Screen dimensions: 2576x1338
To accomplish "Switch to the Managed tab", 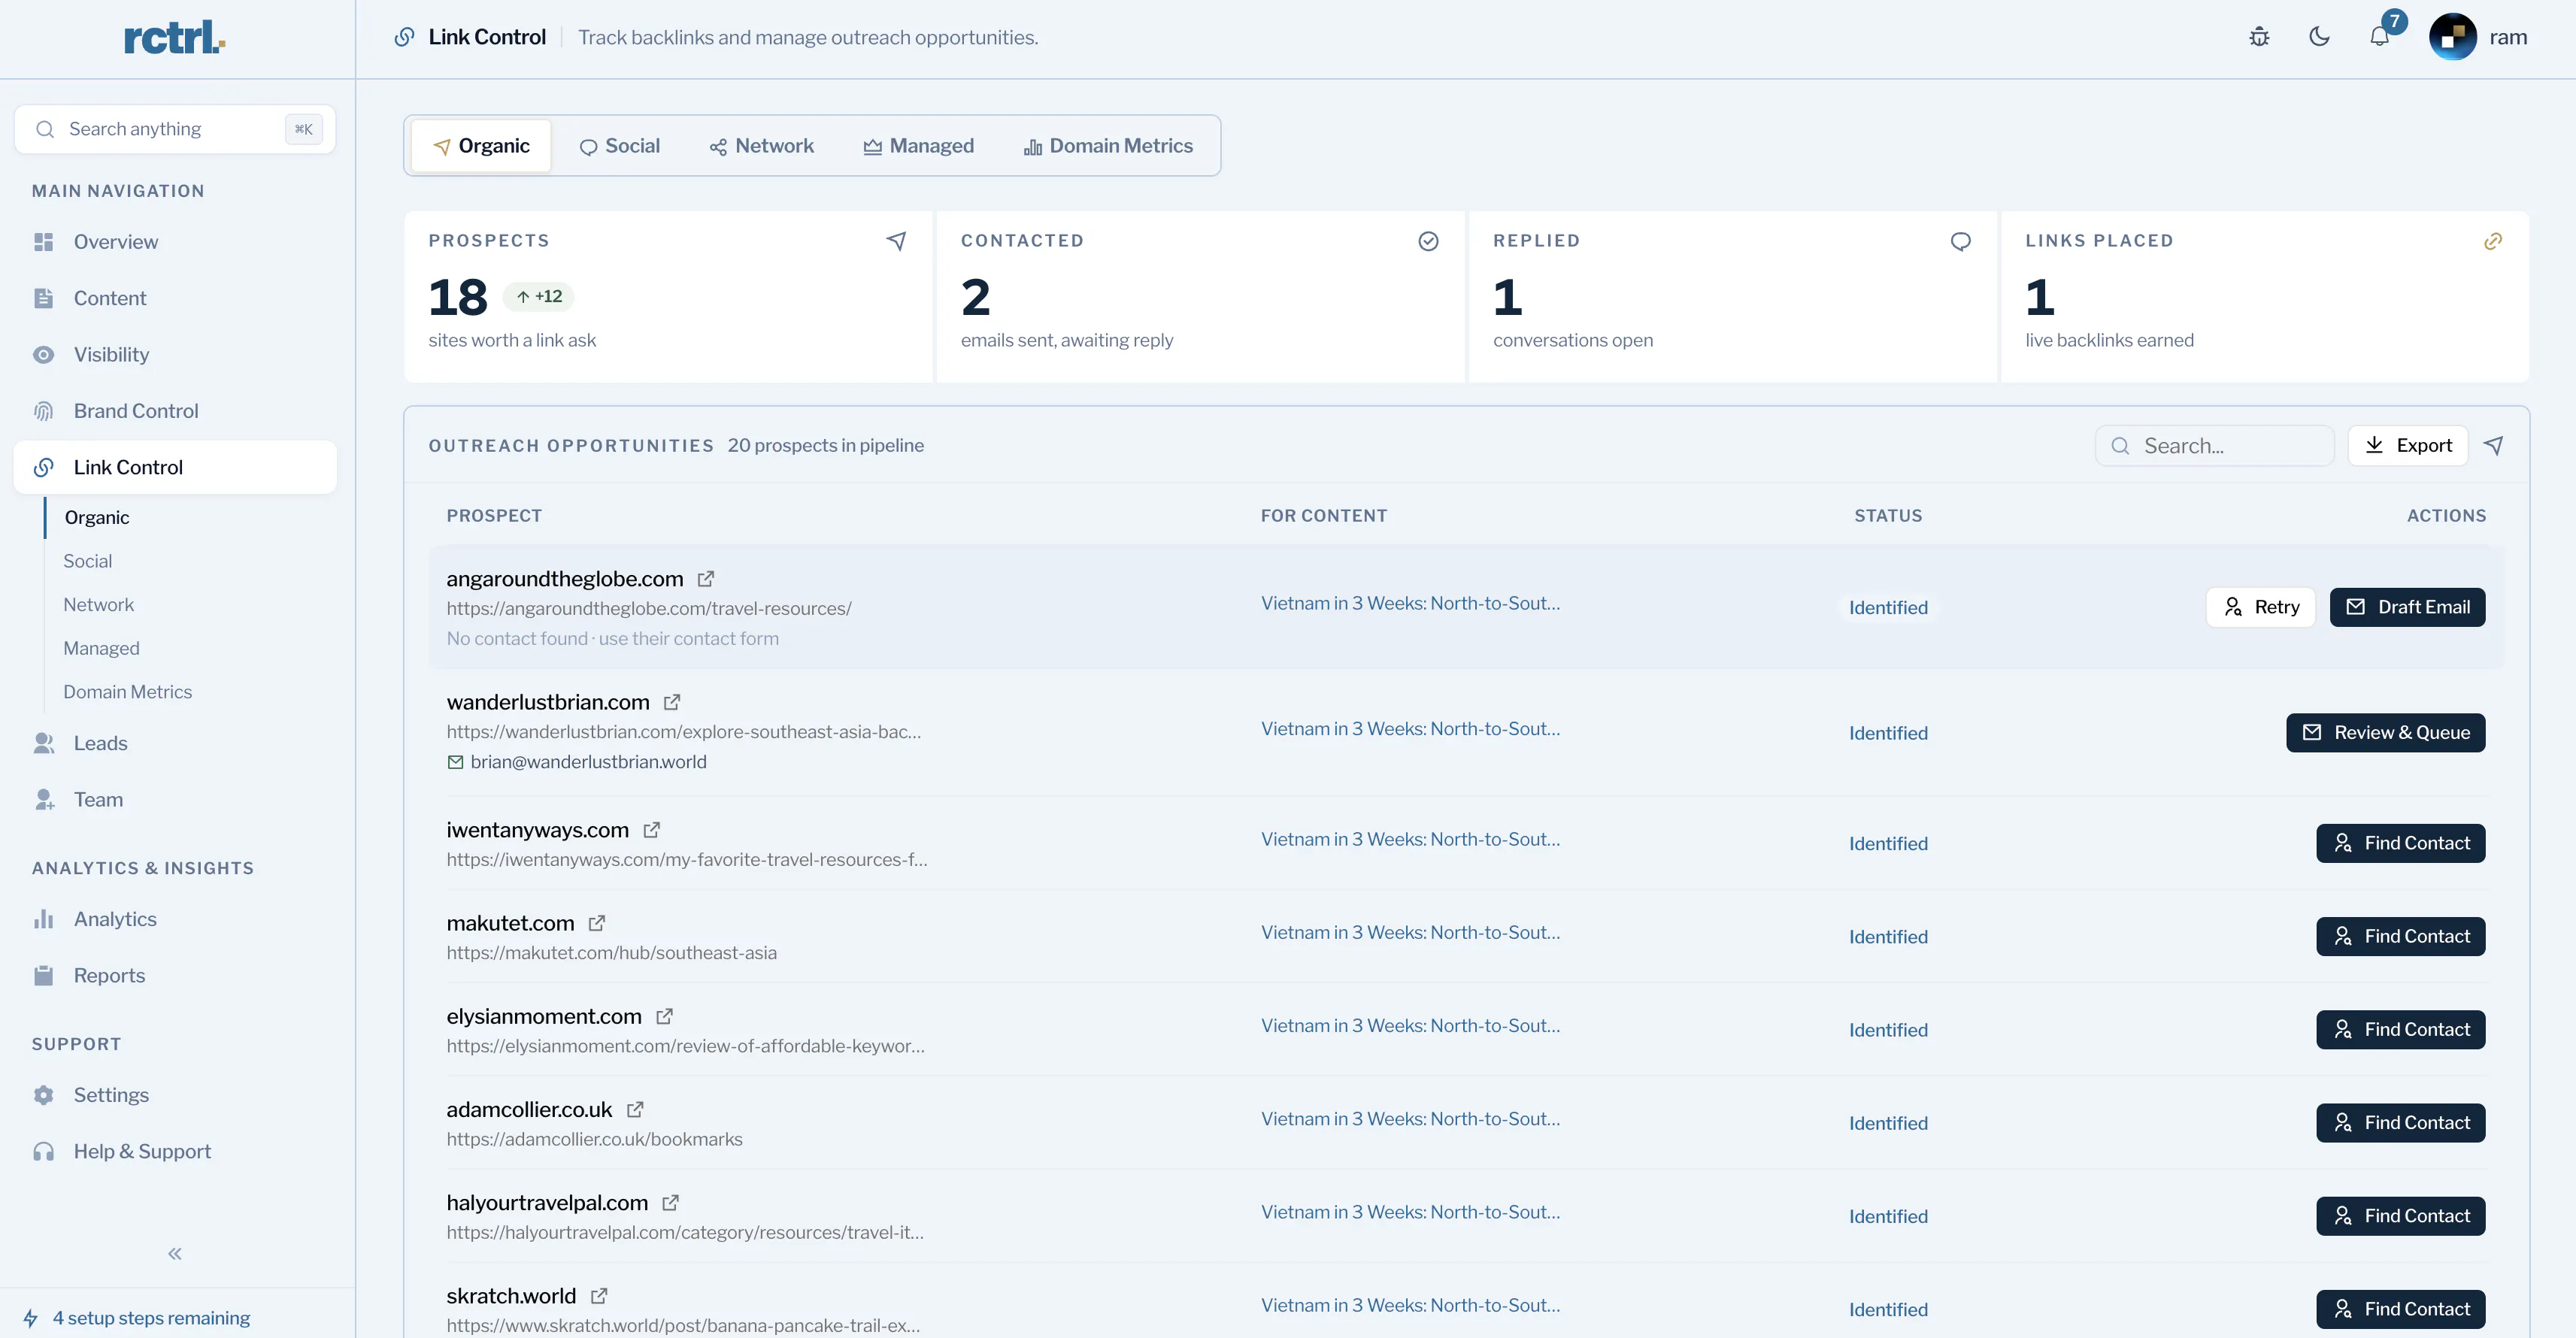I will point(919,146).
